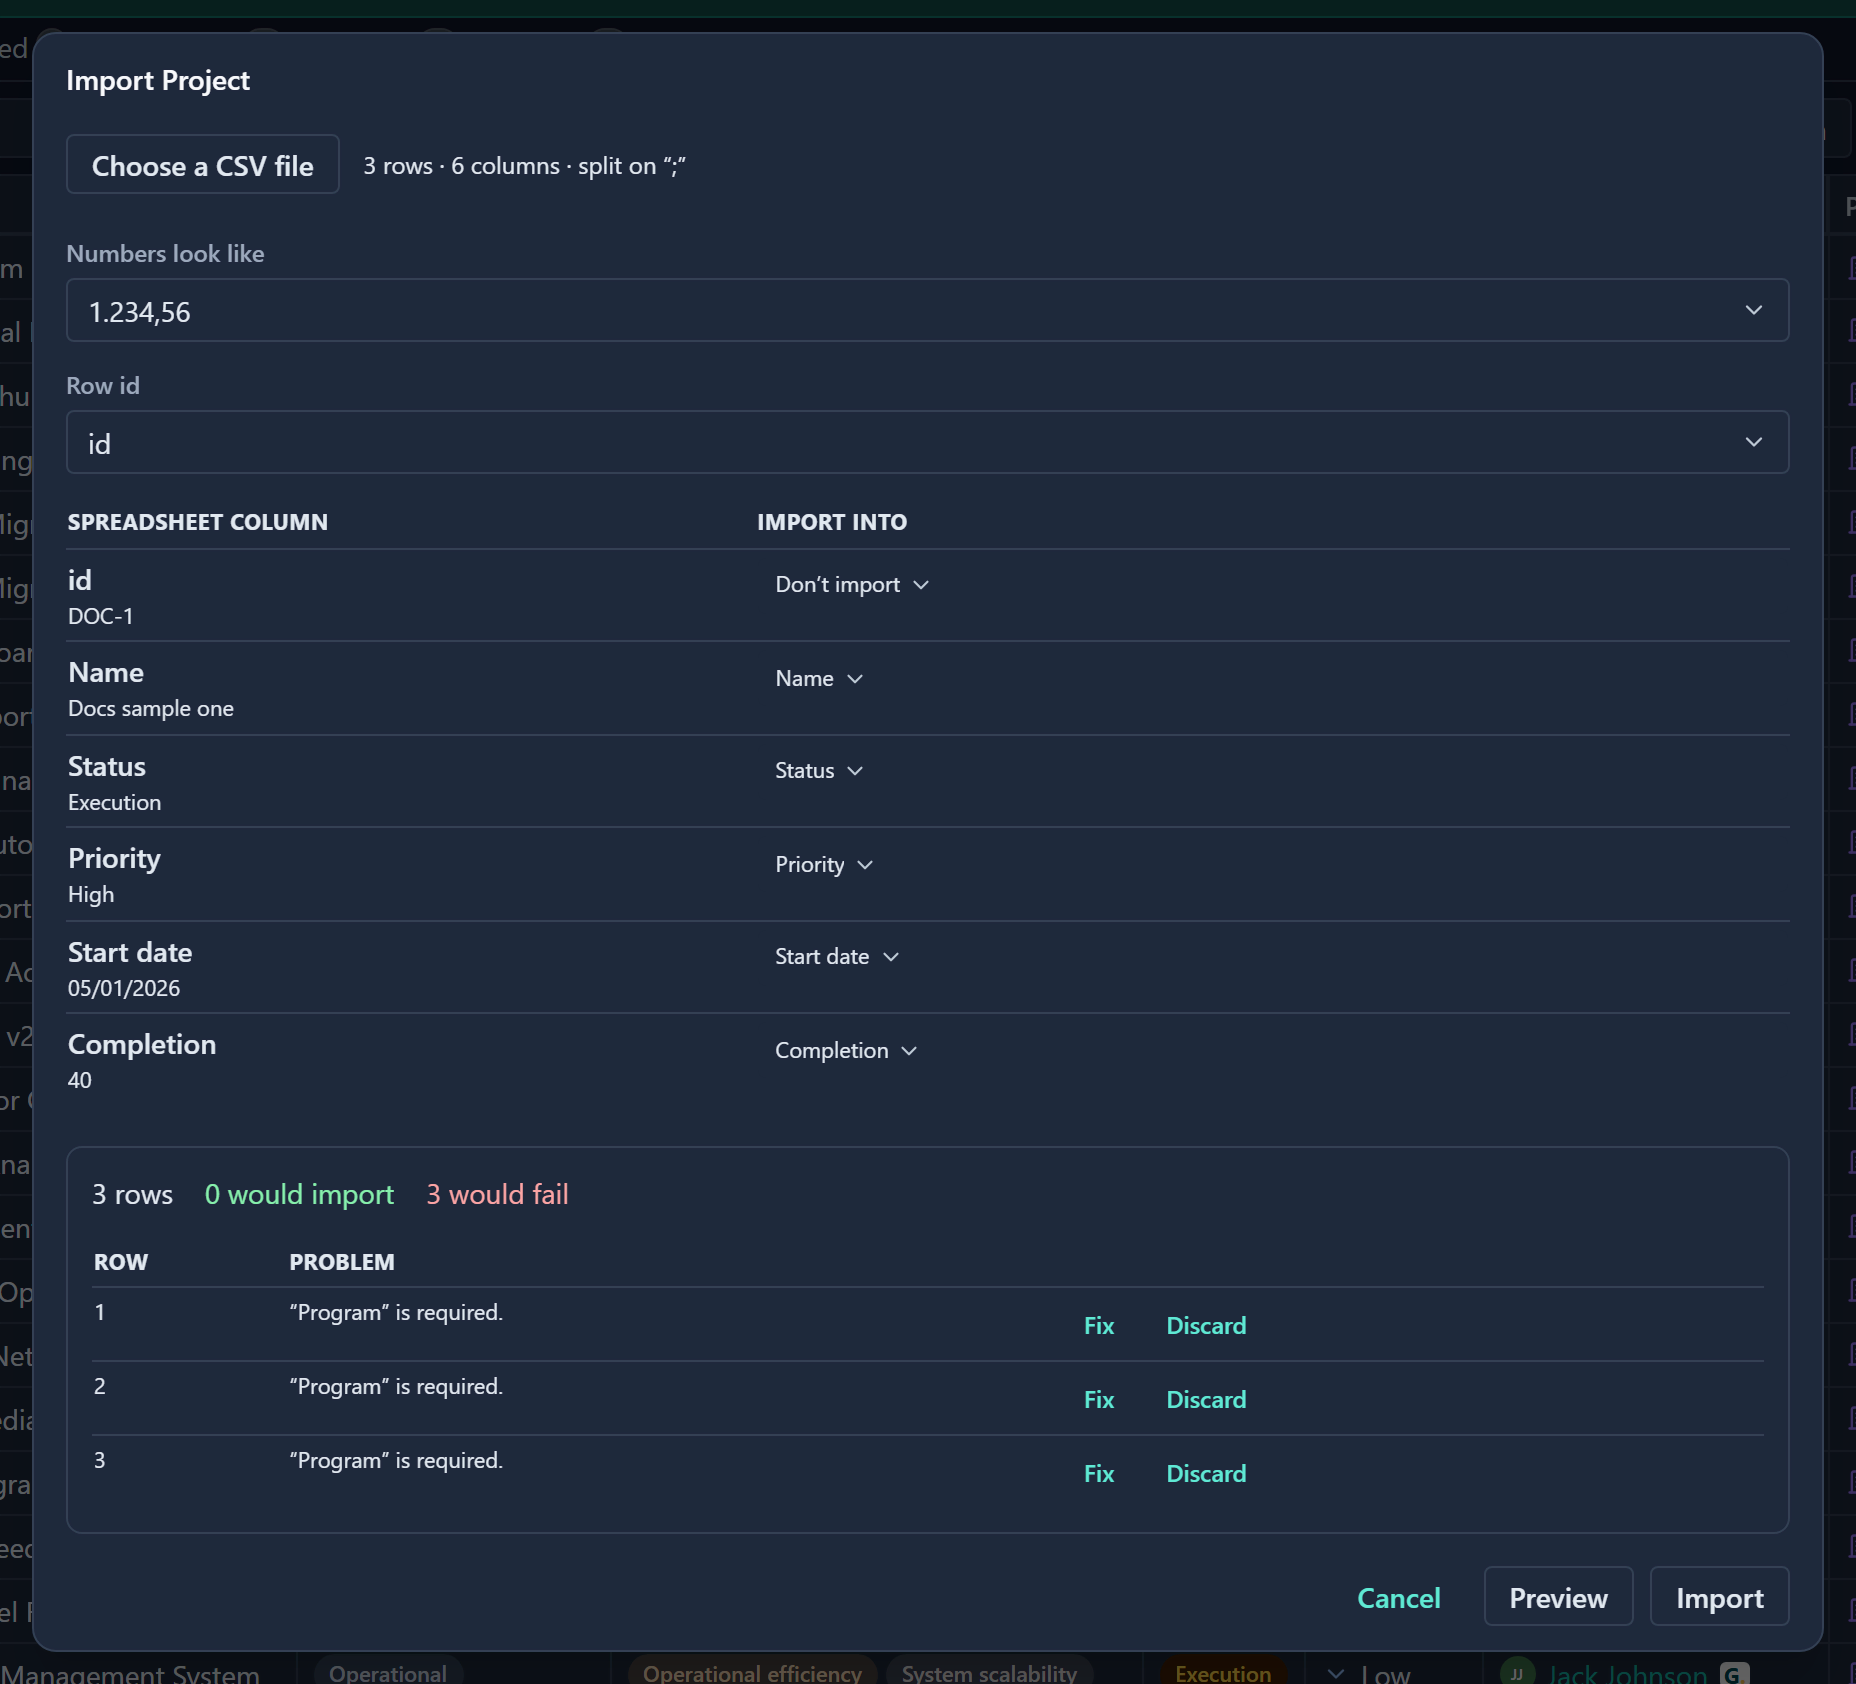
Task: Click the Import button
Action: point(1719,1598)
